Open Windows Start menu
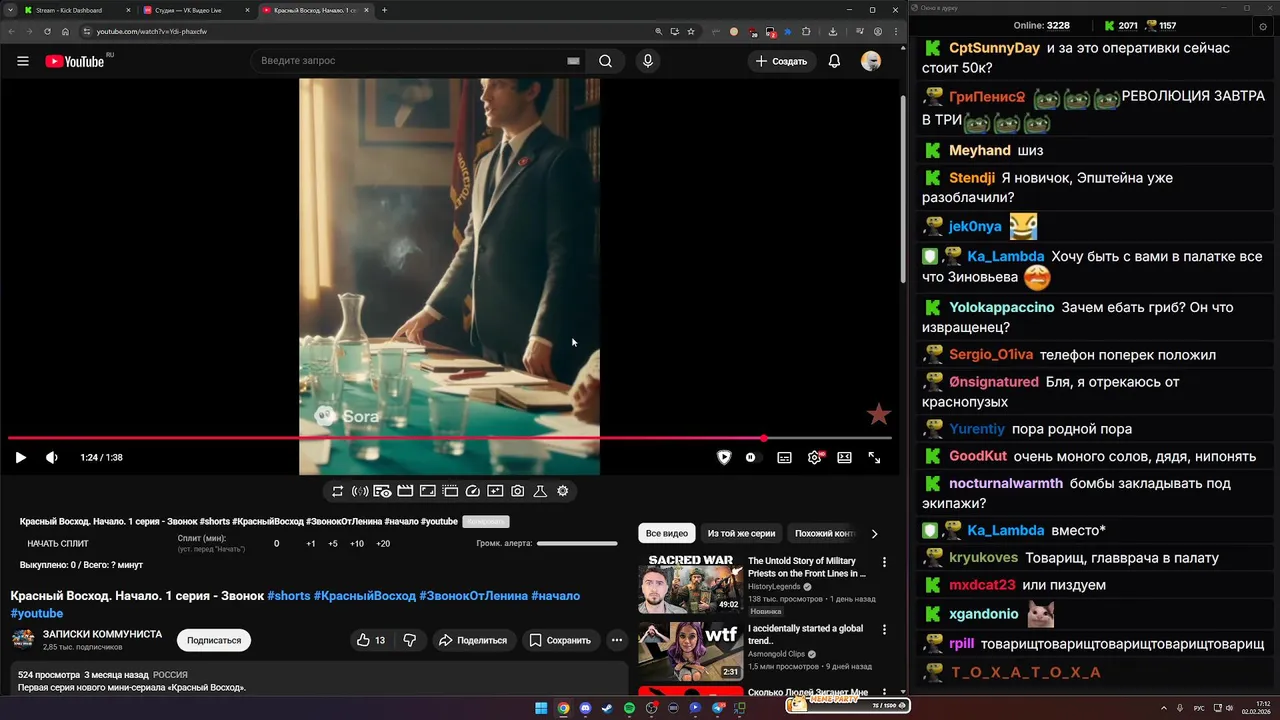Image resolution: width=1280 pixels, height=720 pixels. 541,708
